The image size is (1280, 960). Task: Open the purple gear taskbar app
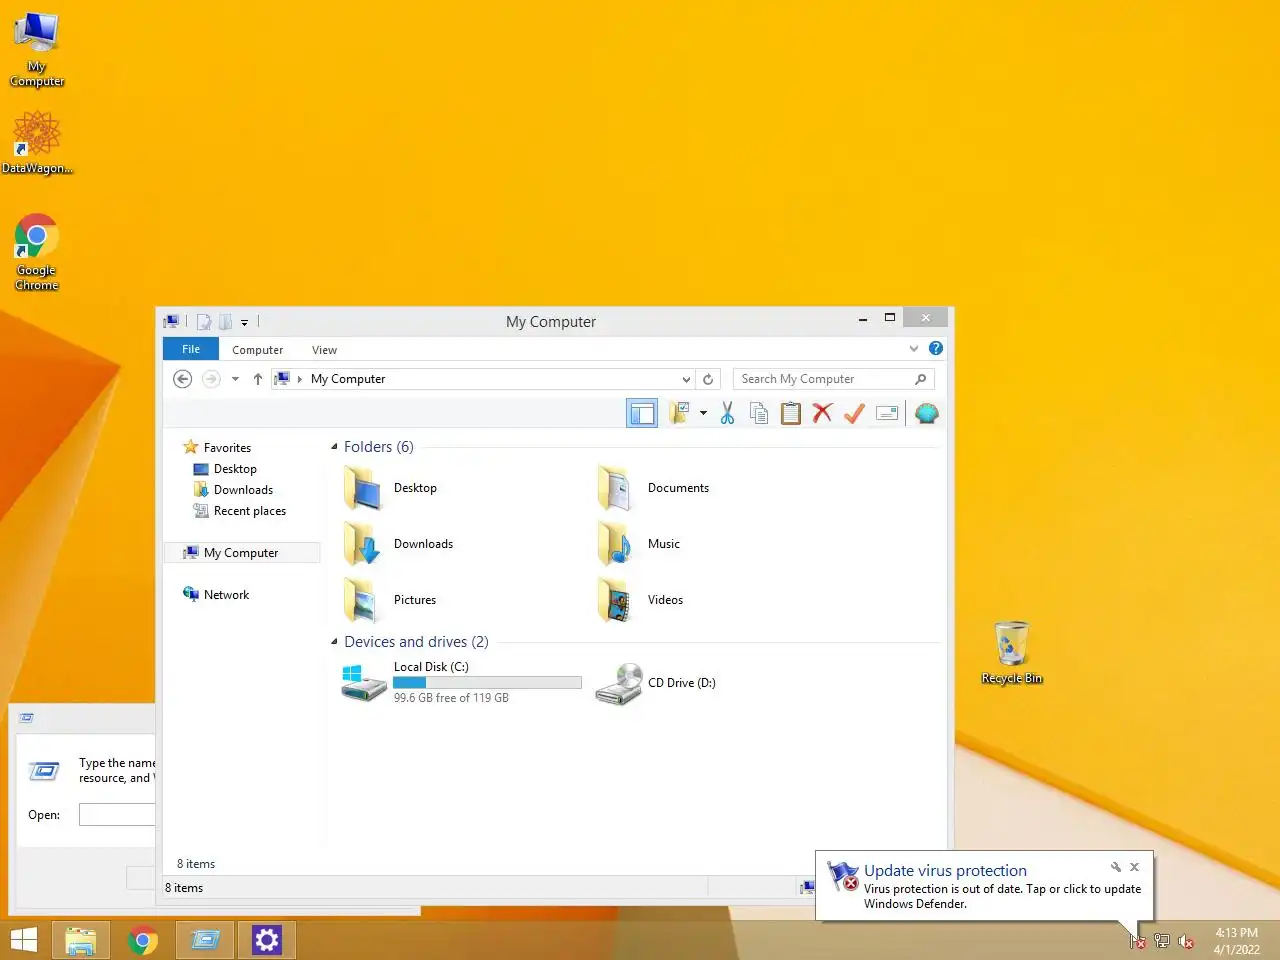tap(267, 940)
